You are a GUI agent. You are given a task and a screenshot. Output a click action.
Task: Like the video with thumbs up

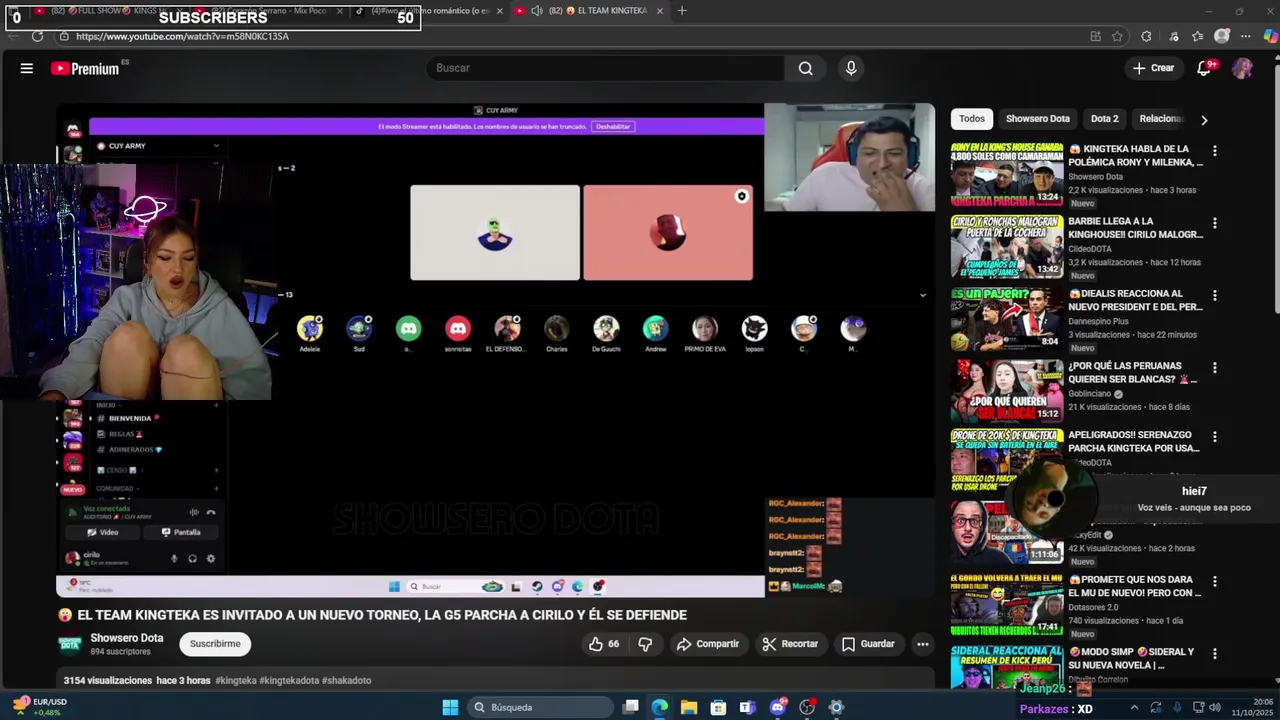[596, 644]
